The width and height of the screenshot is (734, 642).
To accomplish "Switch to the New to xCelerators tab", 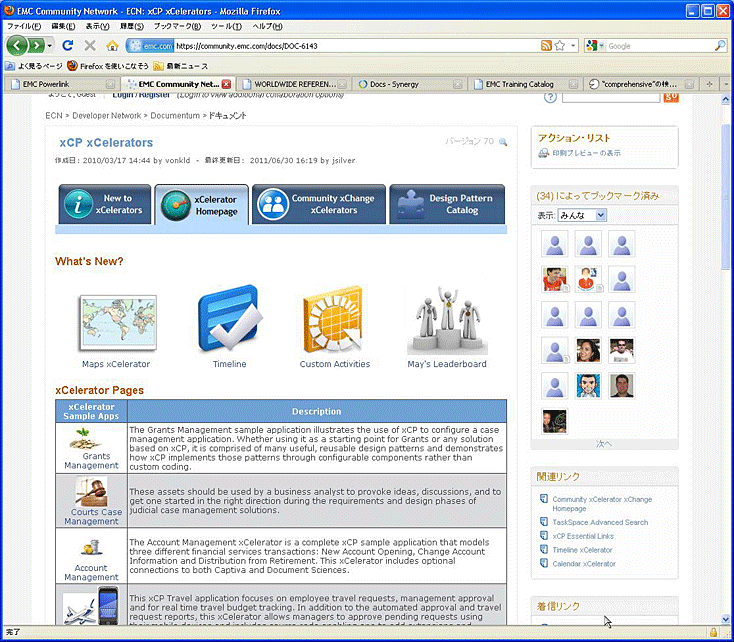I will tap(104, 205).
